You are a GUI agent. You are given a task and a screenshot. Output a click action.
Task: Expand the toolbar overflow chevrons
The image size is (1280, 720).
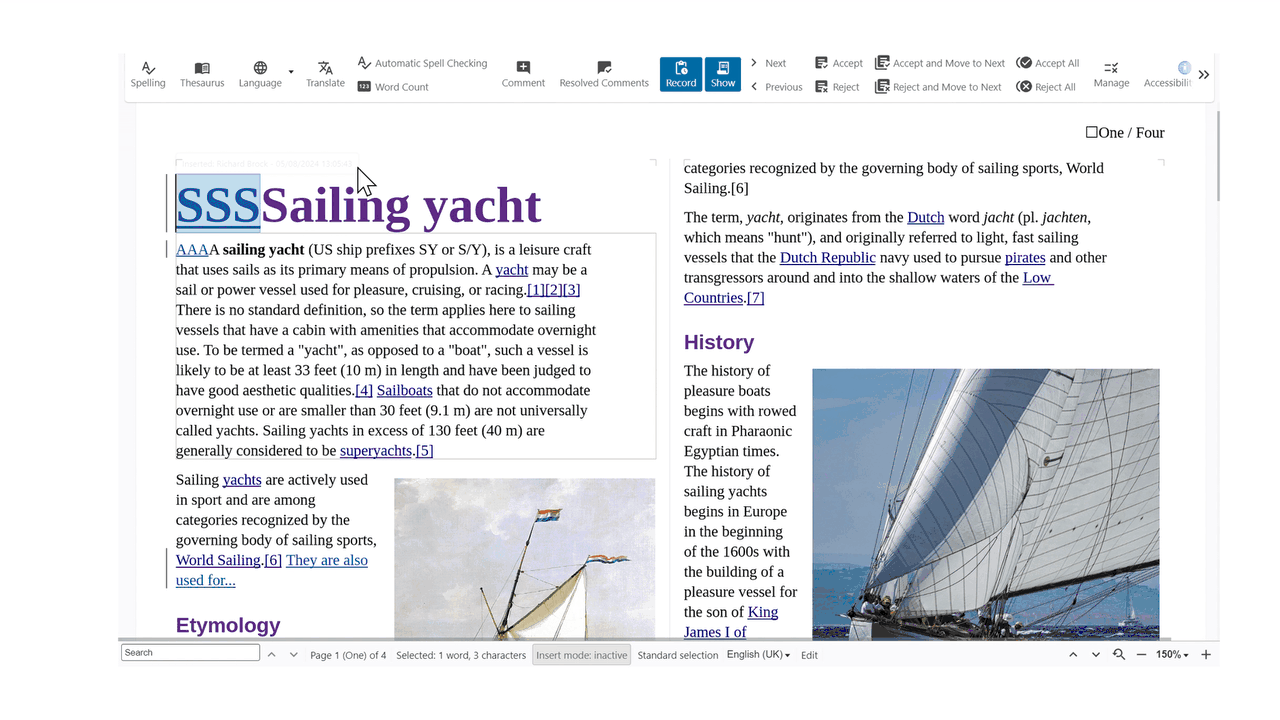click(x=1204, y=75)
